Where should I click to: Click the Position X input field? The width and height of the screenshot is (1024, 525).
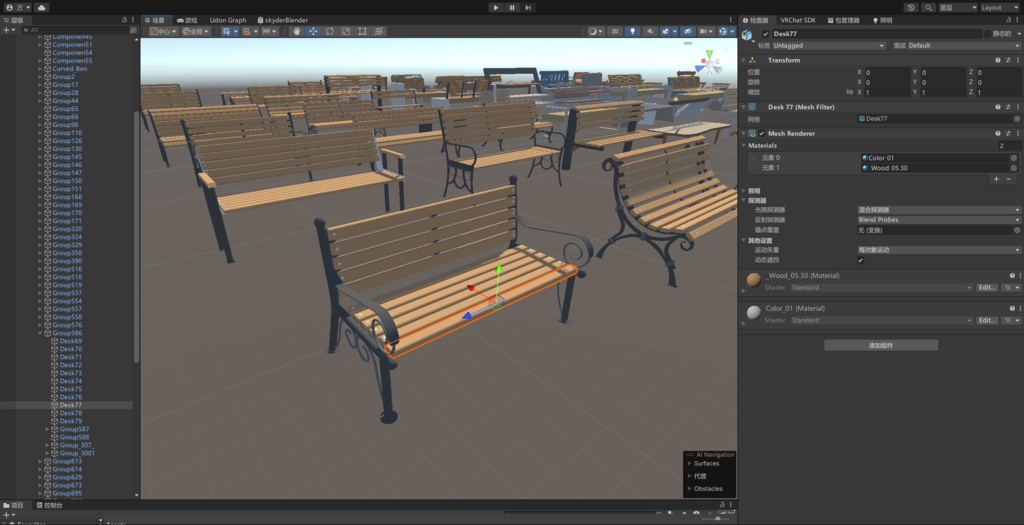[887, 72]
